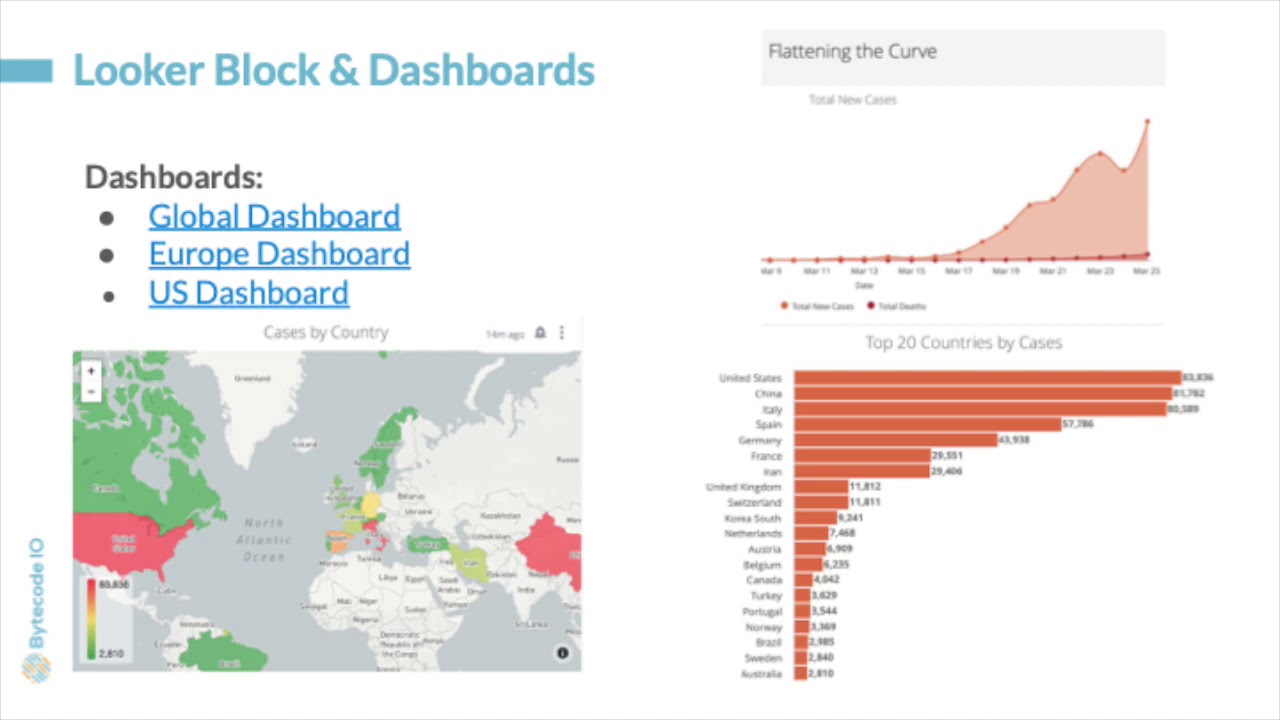Select the United States bar in the chart

[985, 378]
